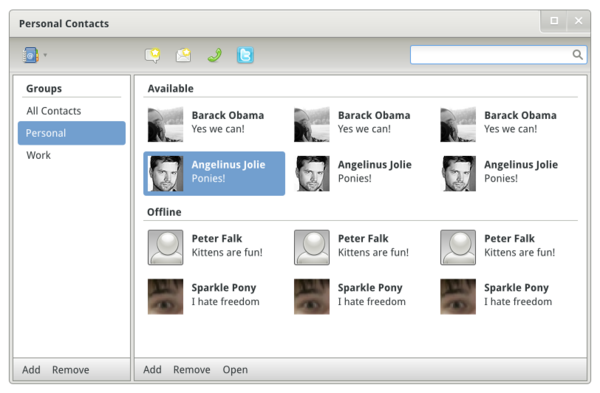Open the Twitter bird icon
Screen dimensions: 600x393
click(x=245, y=55)
